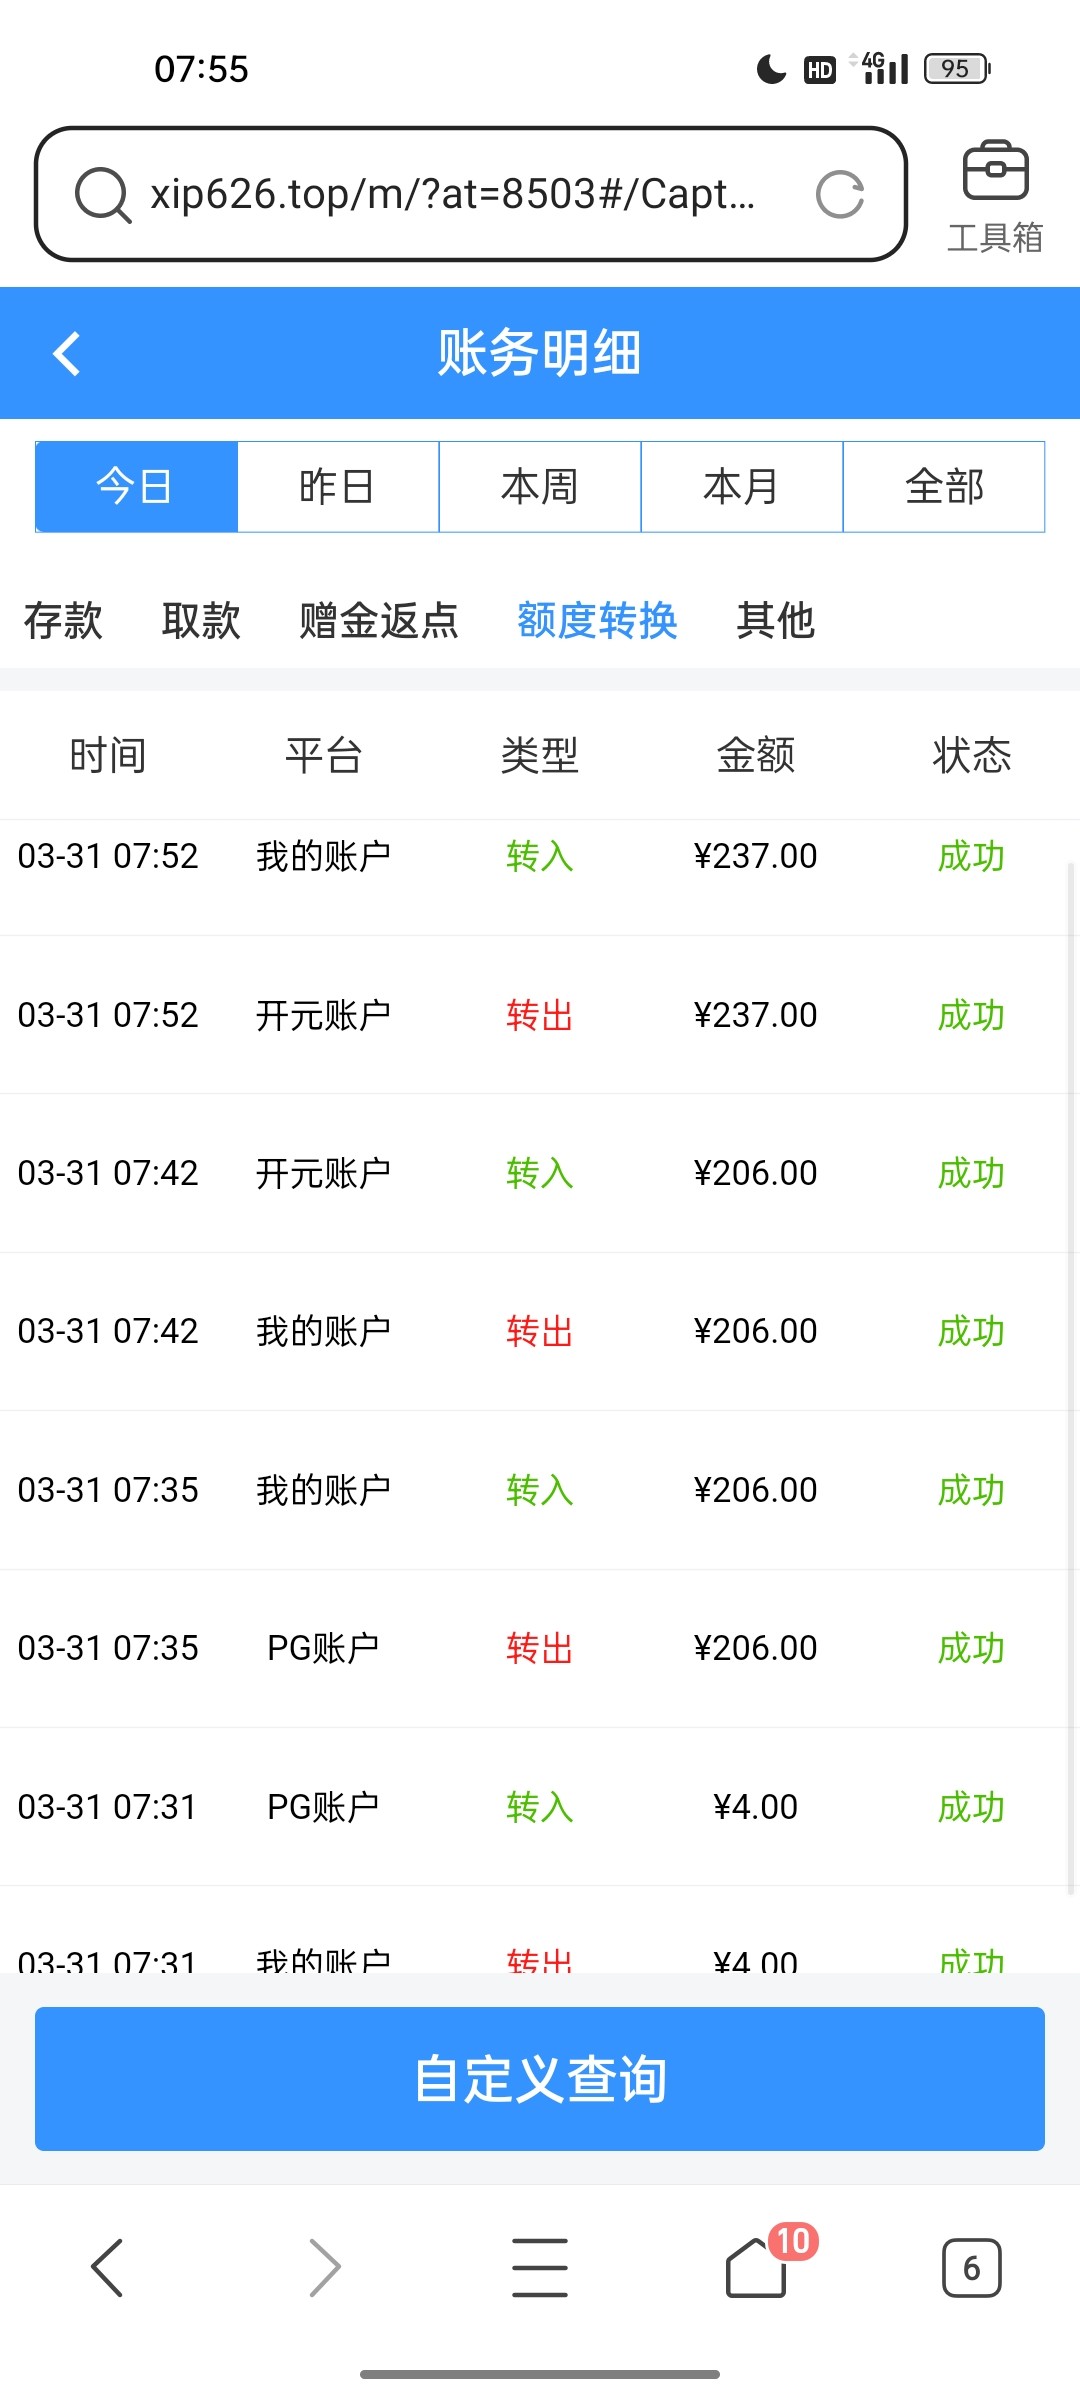This screenshot has width=1080, height=2400.
Task: Click the page reload icon in address bar
Action: tap(839, 195)
